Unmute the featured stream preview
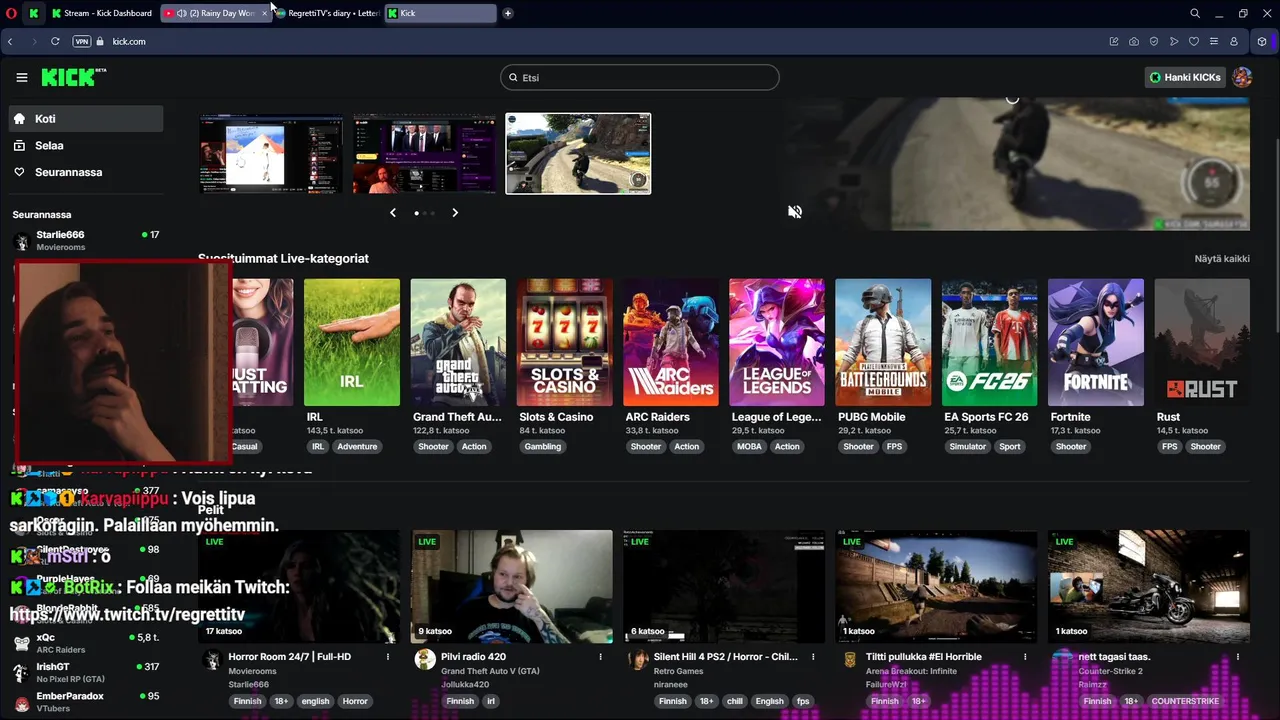1280x720 pixels. 795,212
